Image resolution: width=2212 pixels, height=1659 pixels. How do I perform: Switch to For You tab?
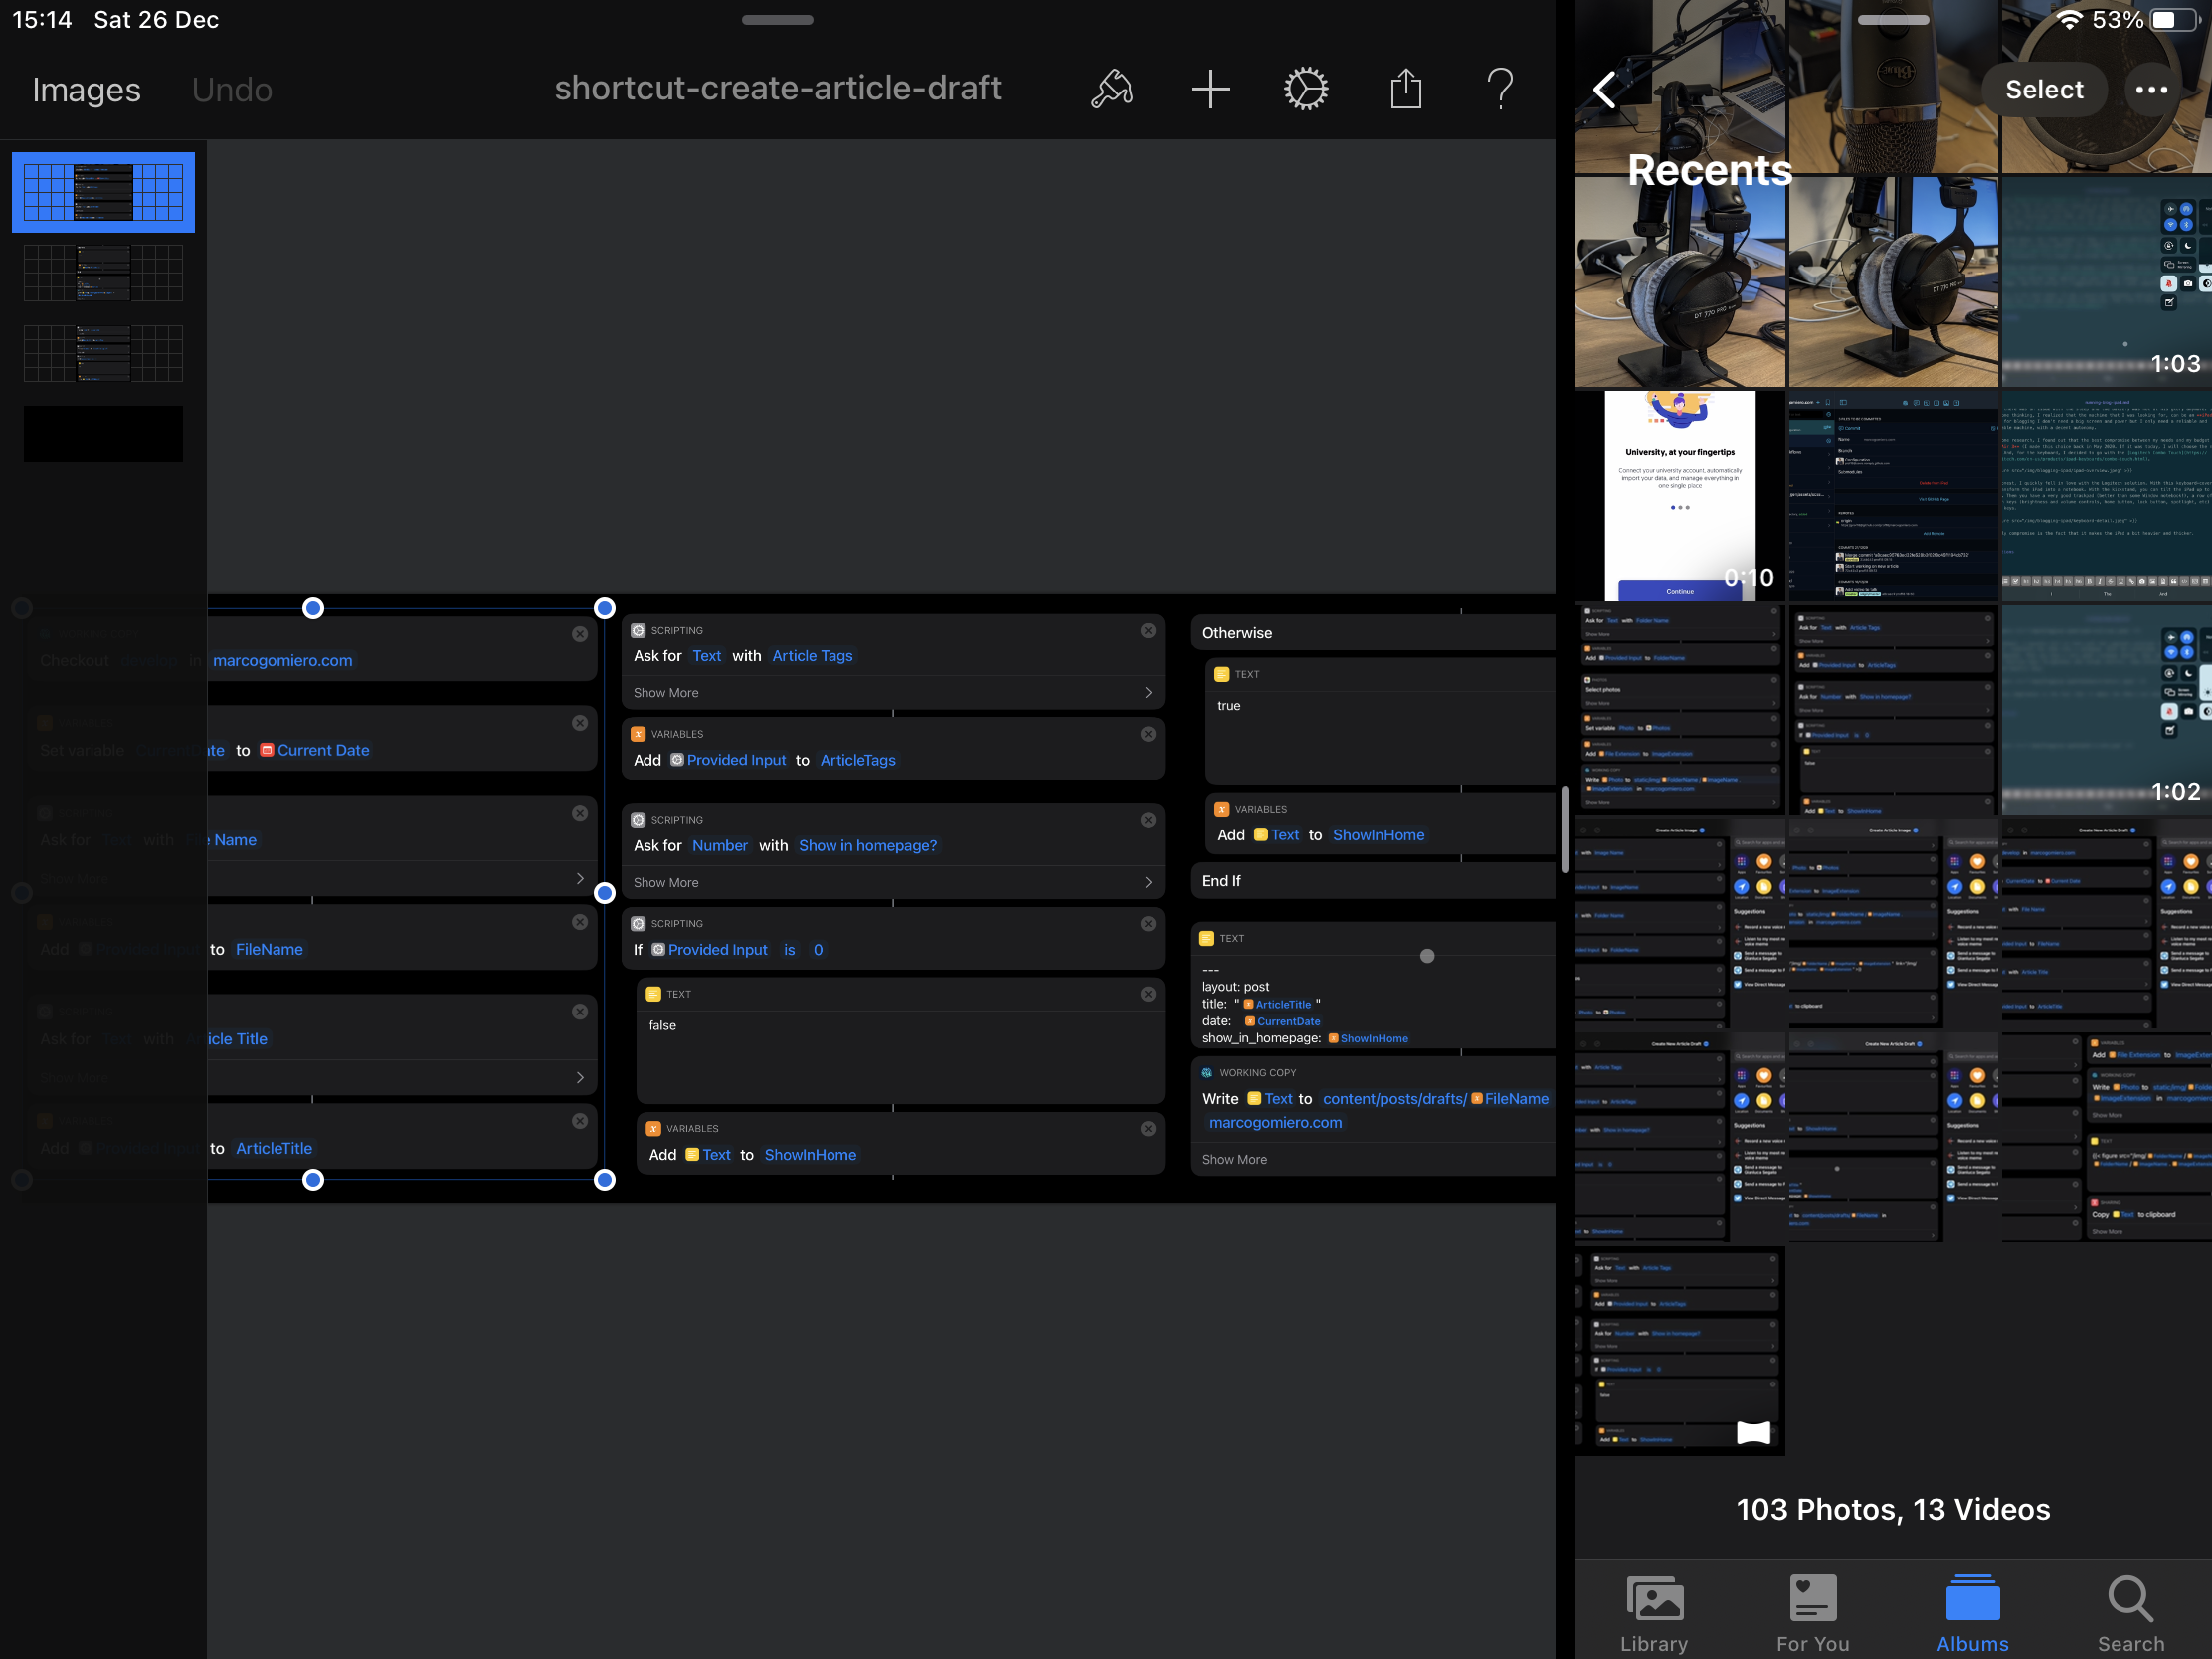[1813, 1613]
